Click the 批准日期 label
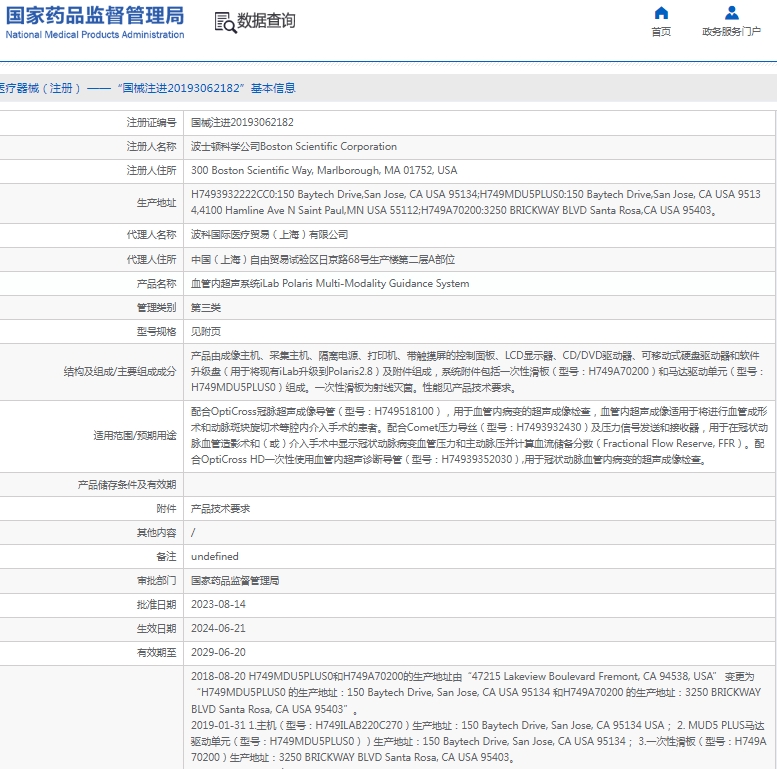This screenshot has width=777, height=769. (x=156, y=604)
